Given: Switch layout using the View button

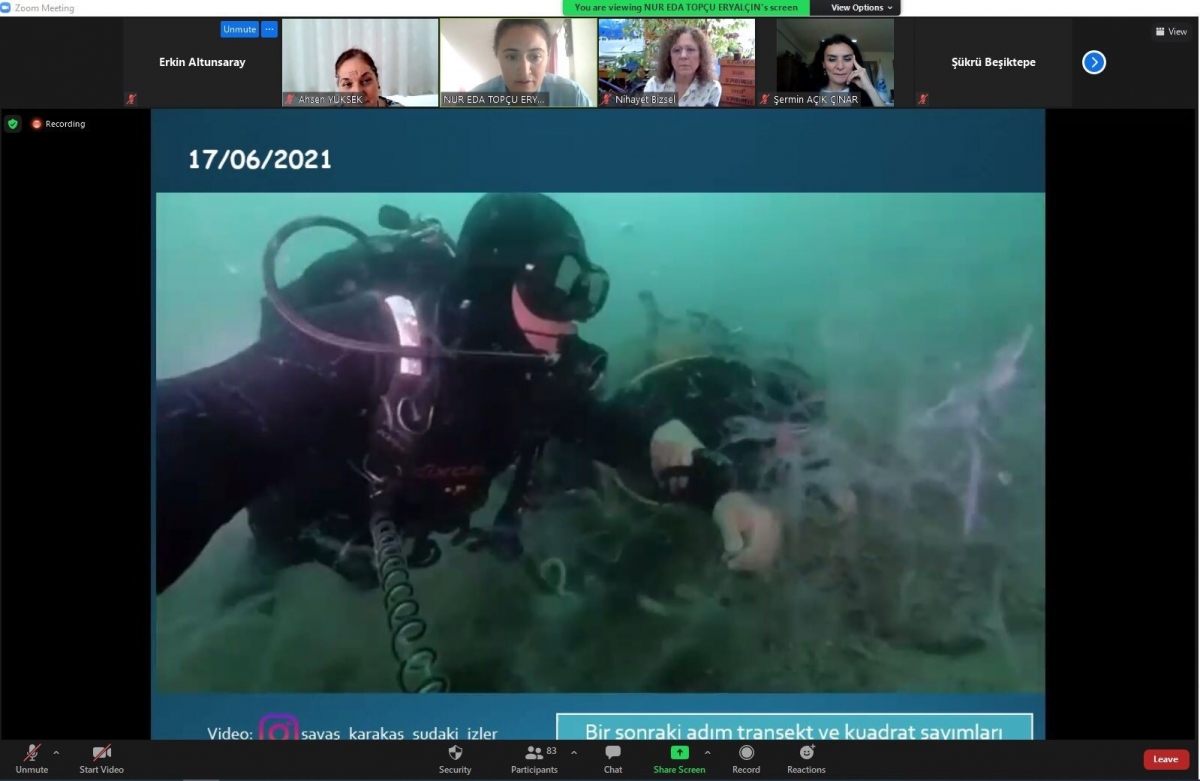Looking at the screenshot, I should coord(1171,32).
